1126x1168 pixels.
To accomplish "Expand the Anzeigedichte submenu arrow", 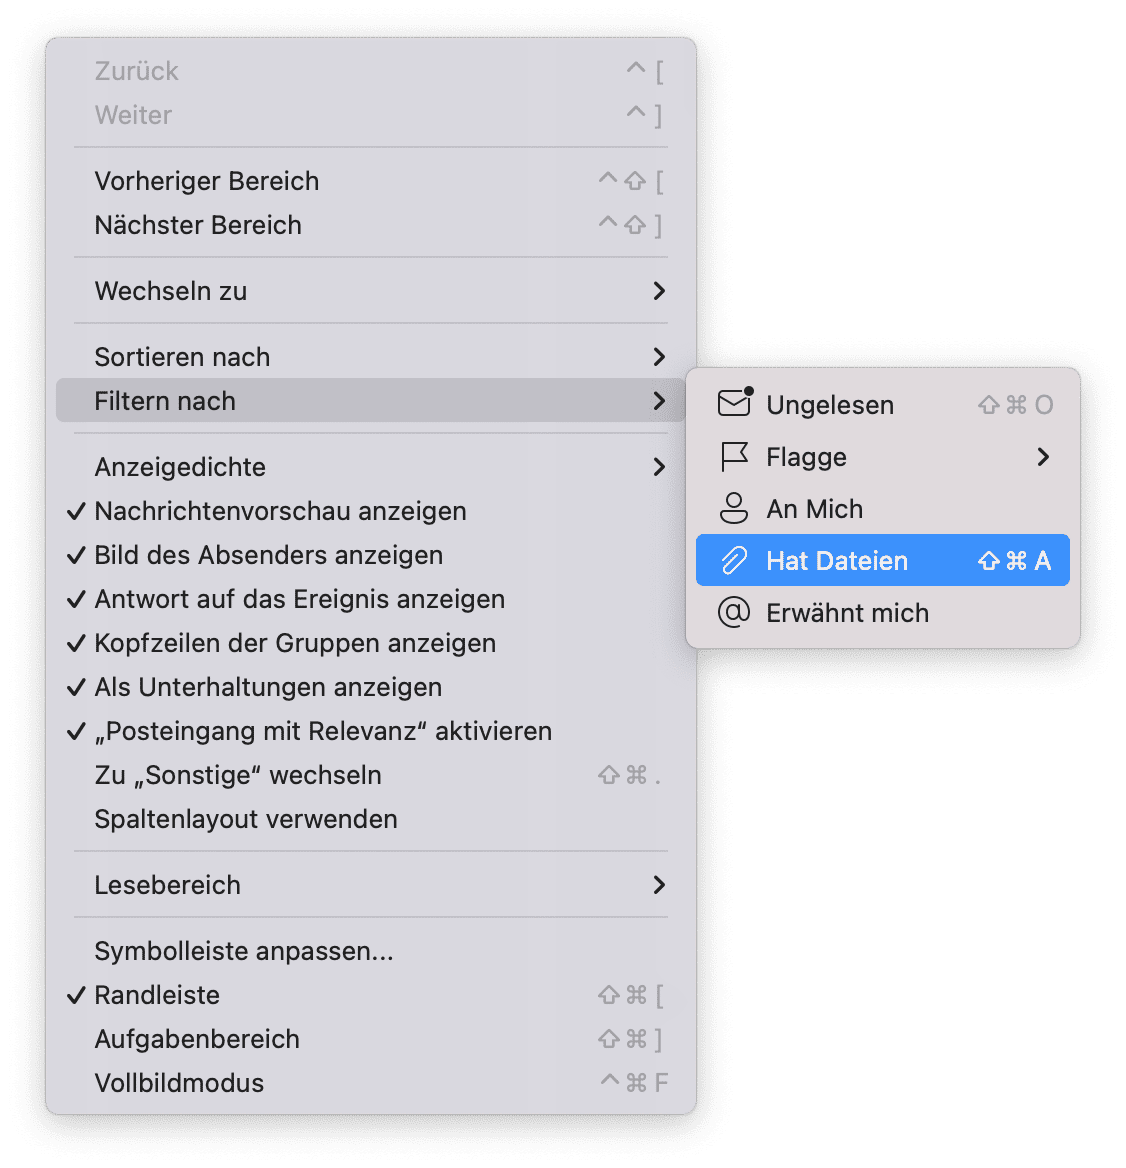I will coord(658,467).
